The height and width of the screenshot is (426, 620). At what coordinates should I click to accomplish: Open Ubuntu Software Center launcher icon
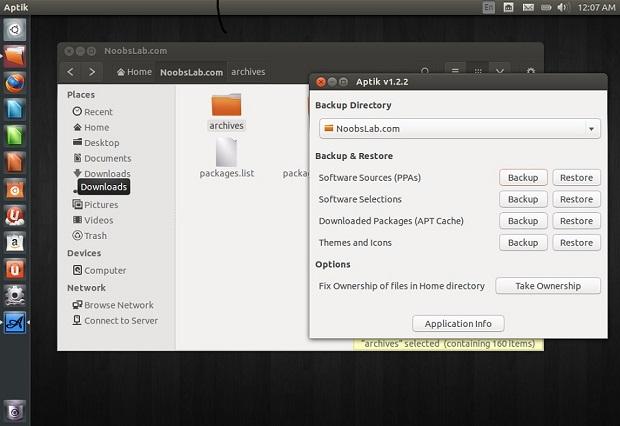point(15,189)
